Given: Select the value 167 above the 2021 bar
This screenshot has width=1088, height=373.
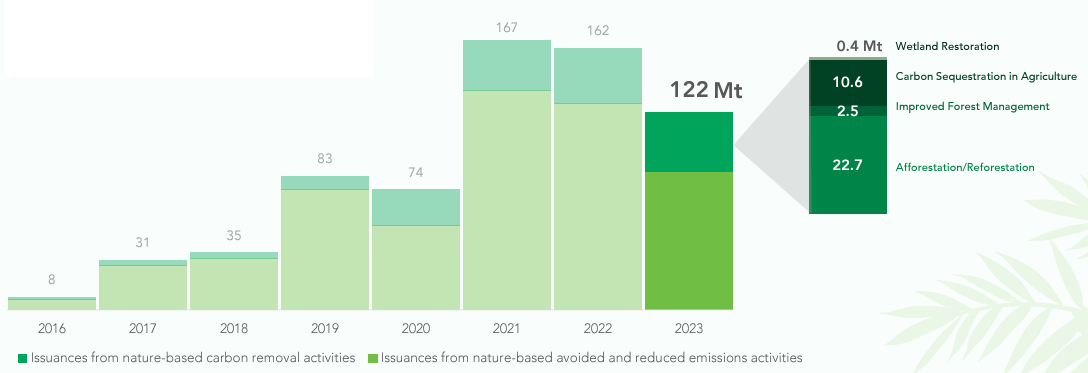Looking at the screenshot, I should coord(507,28).
